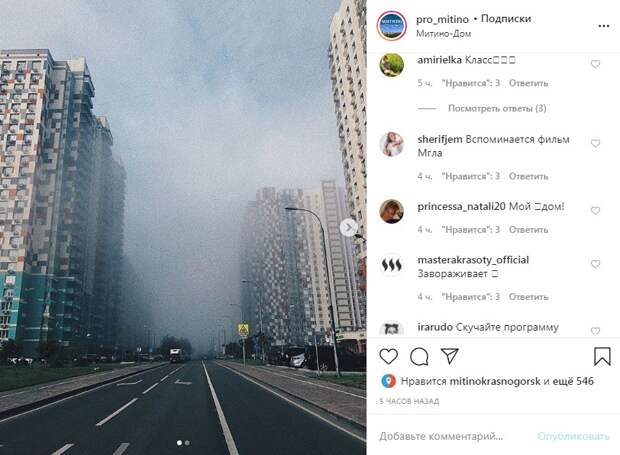Like the princessa_natali20 comment heart
The image size is (620, 455).
[x=595, y=210]
